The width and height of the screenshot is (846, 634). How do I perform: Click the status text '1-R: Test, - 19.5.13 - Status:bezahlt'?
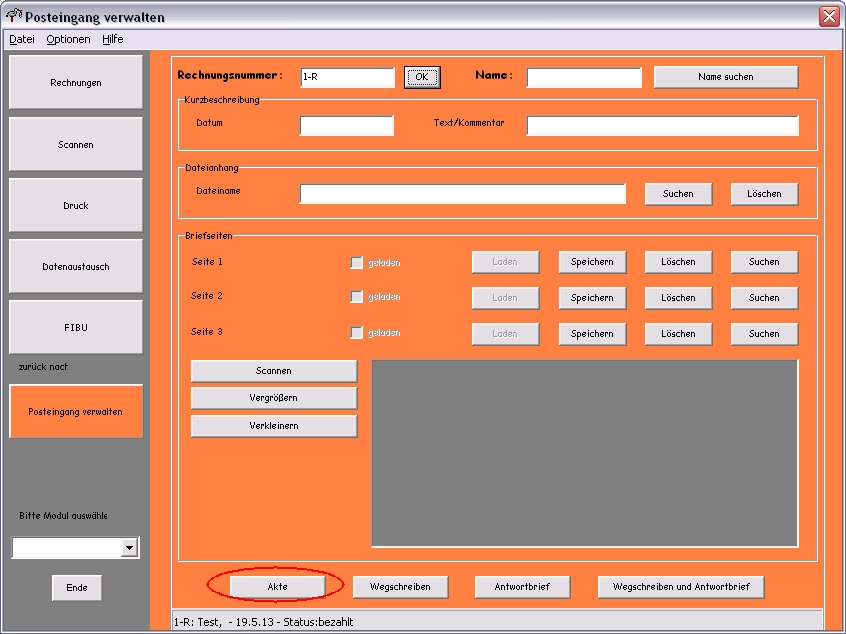[263, 622]
